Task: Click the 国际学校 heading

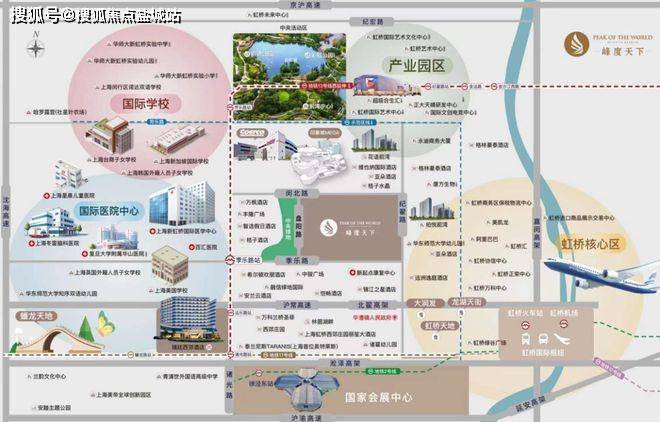Action: pos(146,104)
